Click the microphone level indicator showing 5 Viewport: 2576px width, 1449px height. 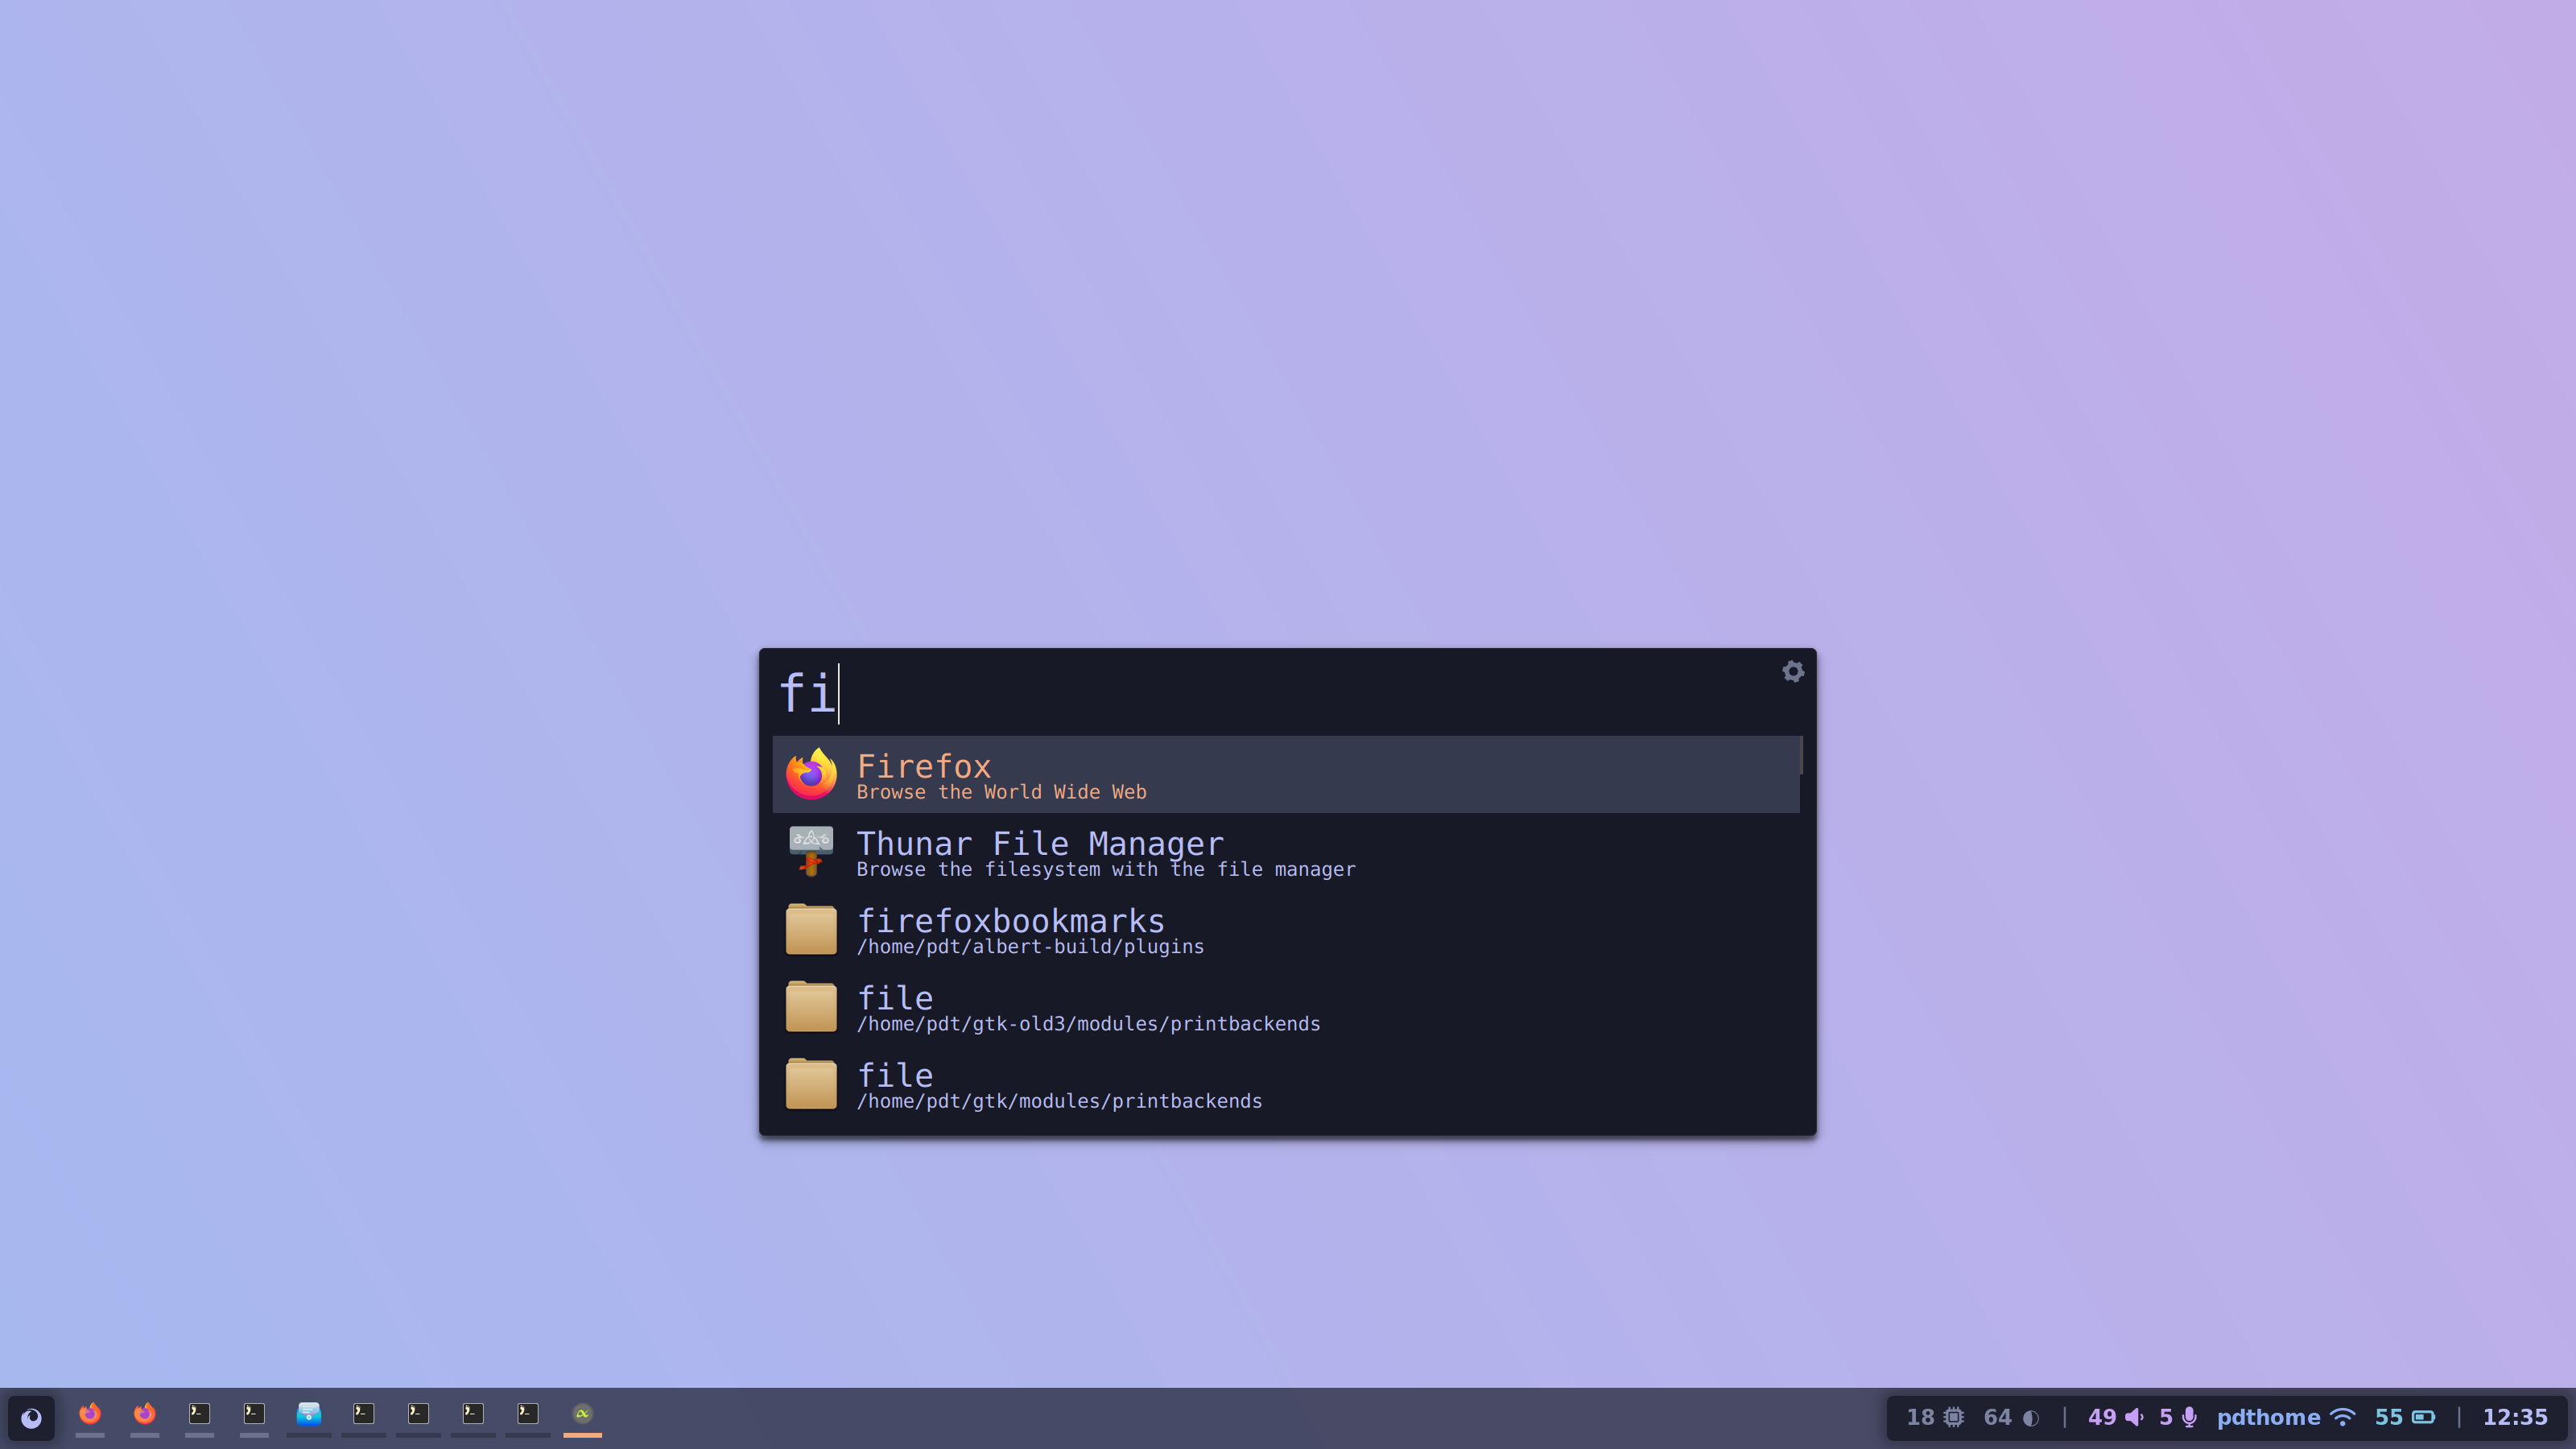click(x=2178, y=1417)
